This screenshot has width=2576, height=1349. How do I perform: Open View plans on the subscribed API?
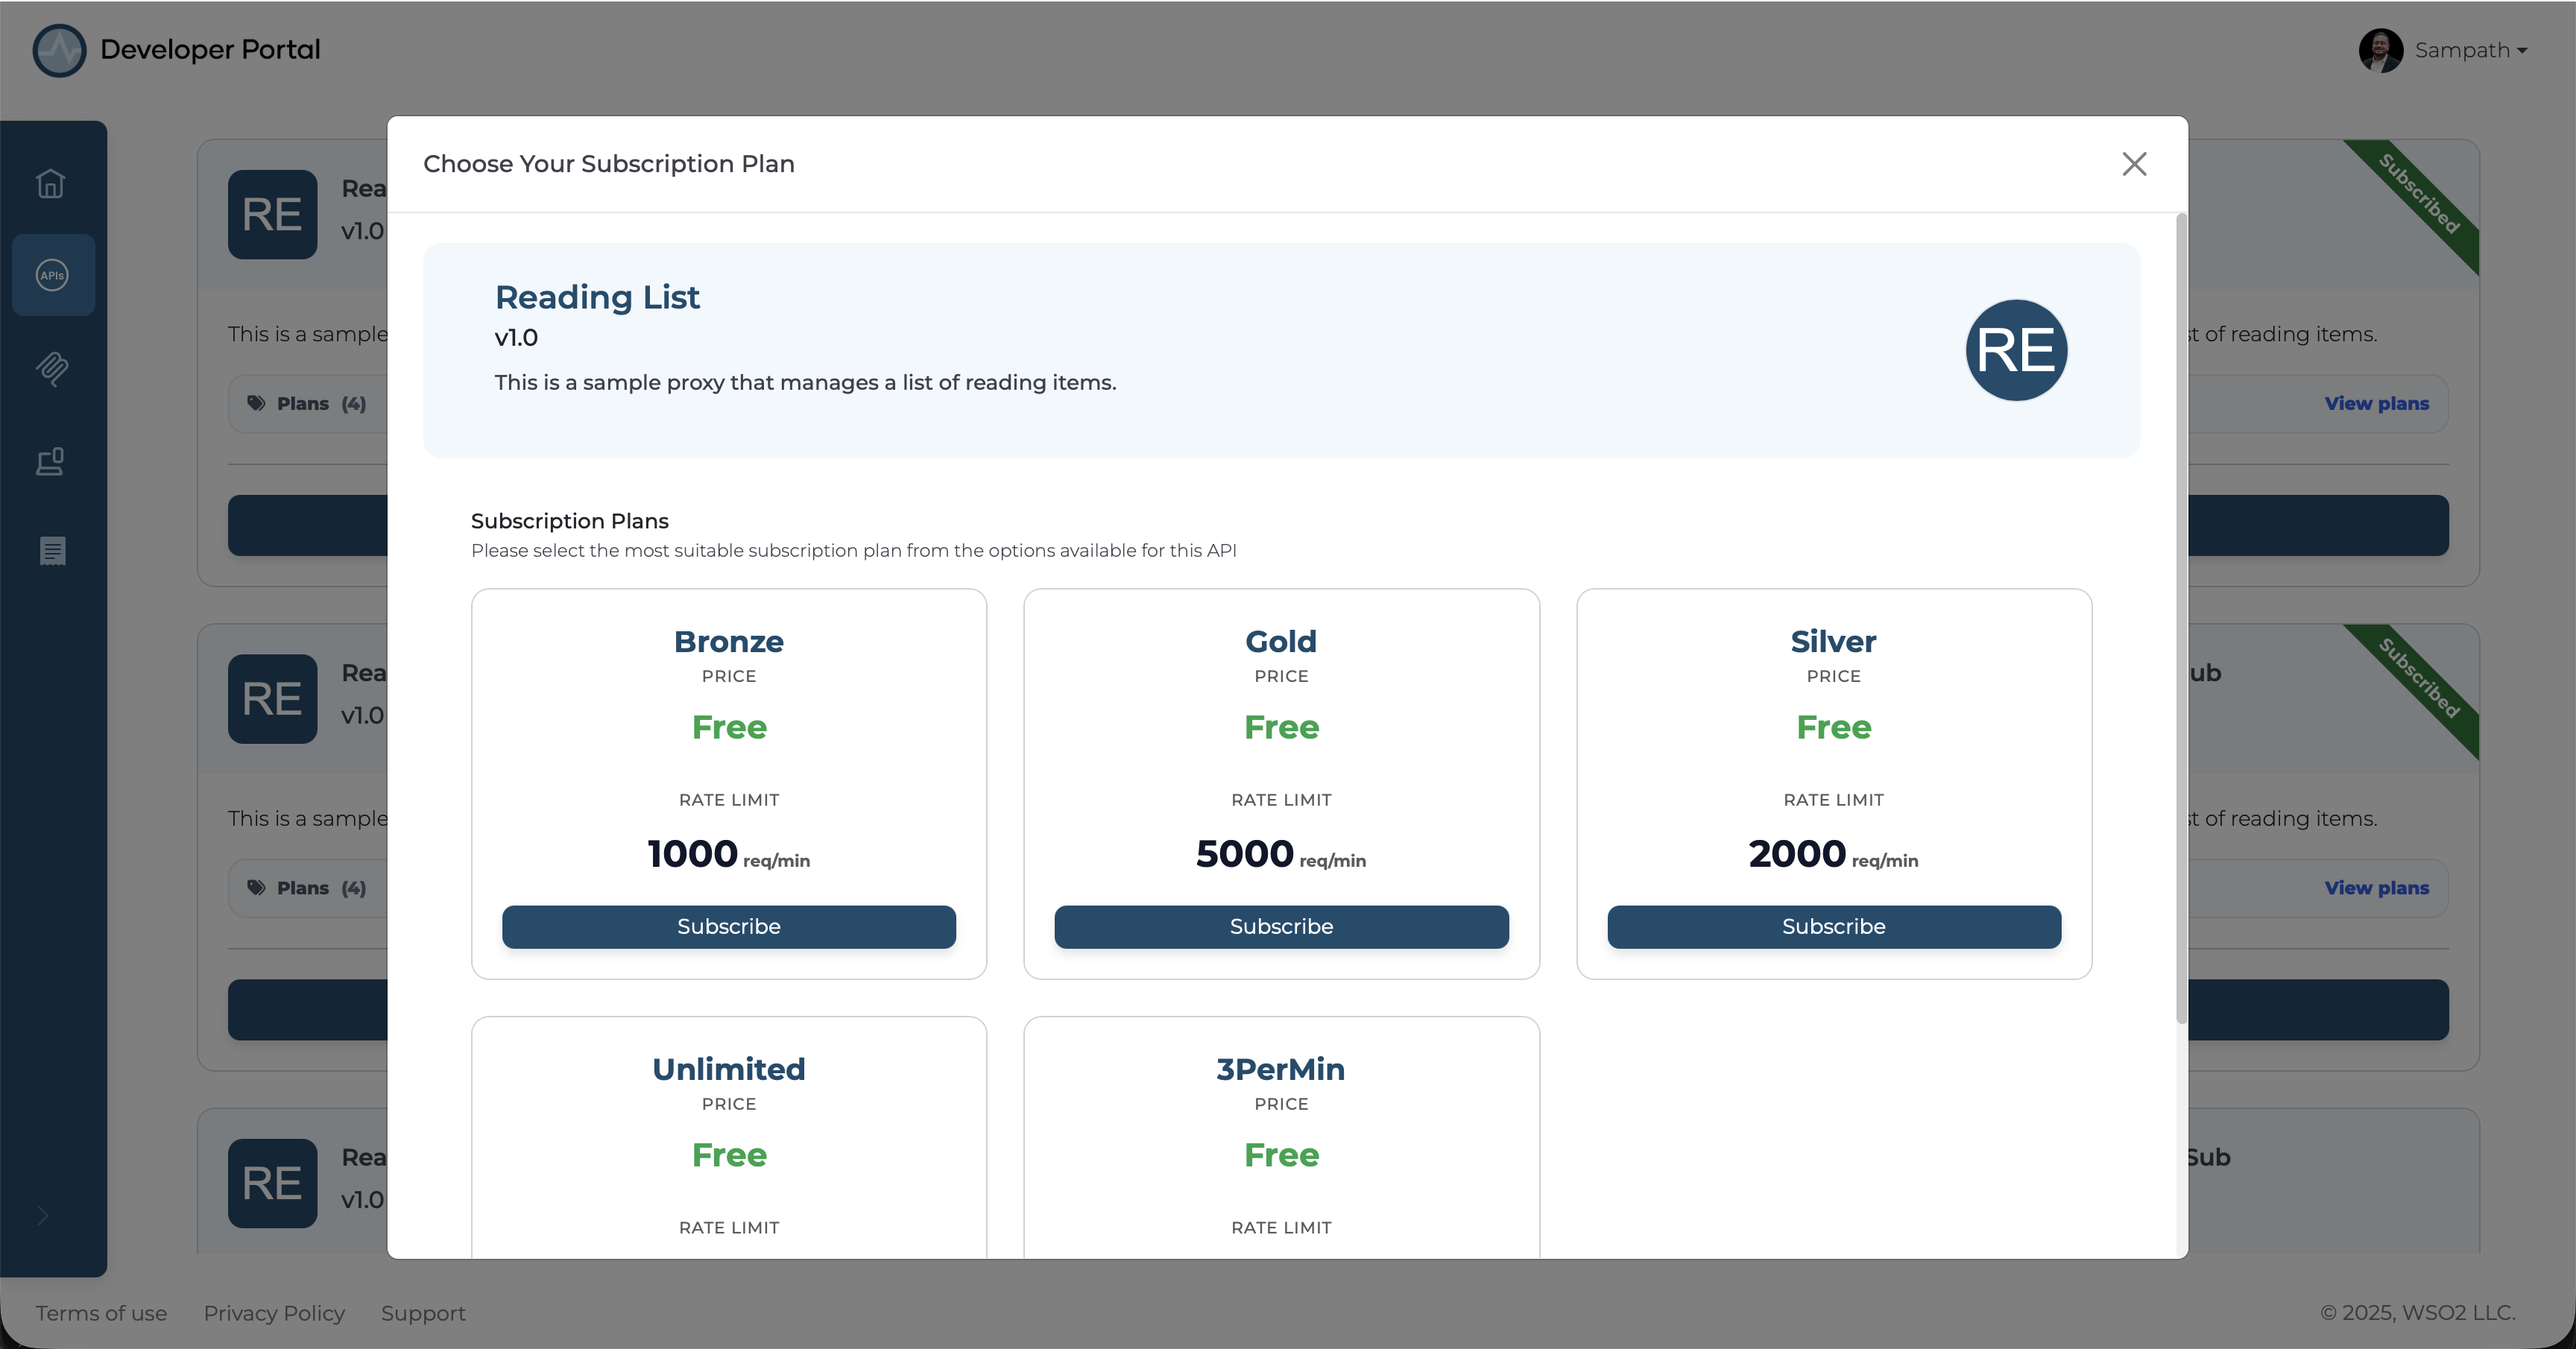pos(2377,403)
